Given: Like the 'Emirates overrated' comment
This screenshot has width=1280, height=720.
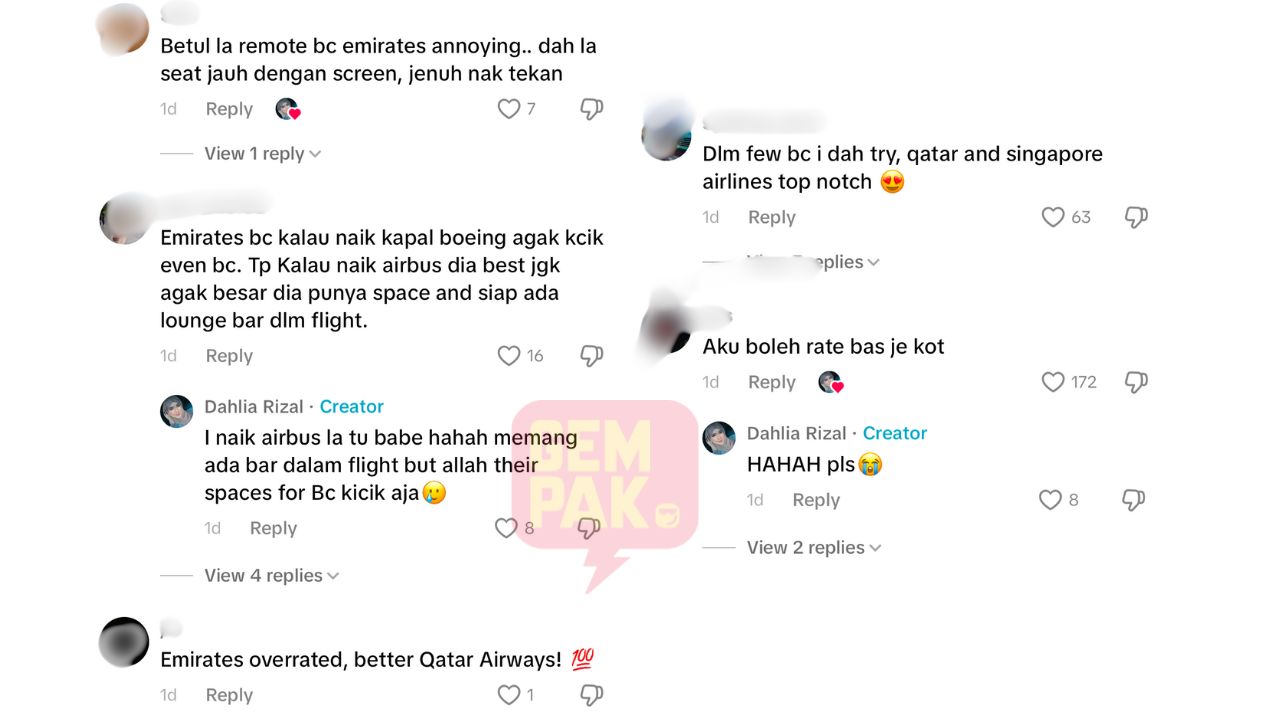Looking at the screenshot, I should [x=509, y=695].
